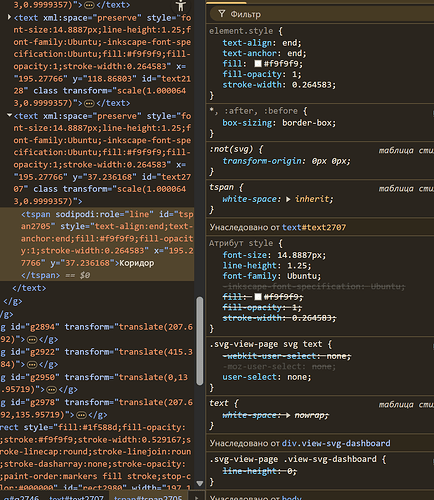Viewport: 434px width, 500px height.
Task: Select tspan#tspan2705 breadcrumb
Action: tap(148, 497)
